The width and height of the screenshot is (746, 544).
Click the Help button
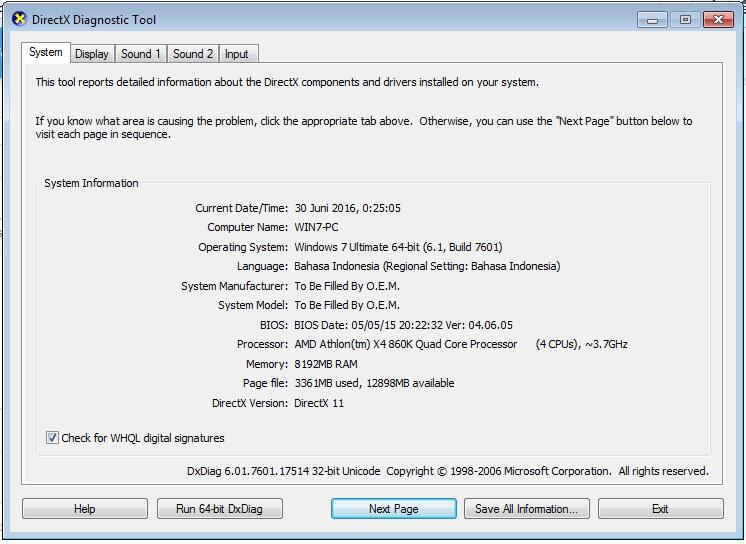[85, 509]
